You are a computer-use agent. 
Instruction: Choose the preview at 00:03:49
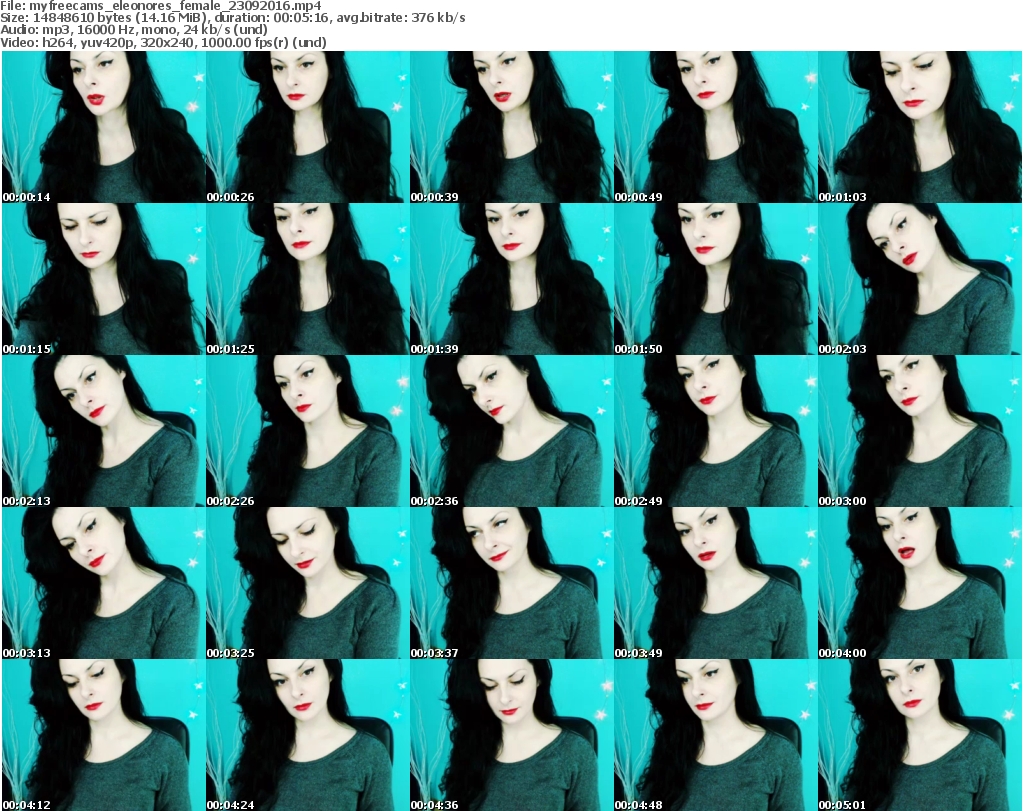tap(715, 583)
